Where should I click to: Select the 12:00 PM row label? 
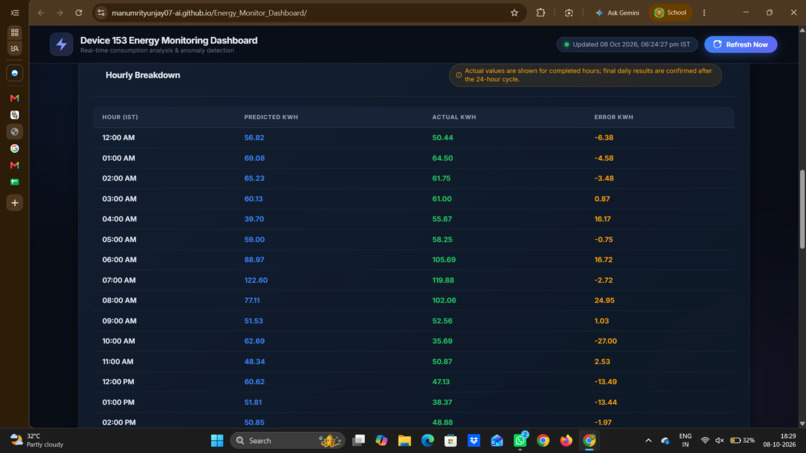pyautogui.click(x=118, y=382)
